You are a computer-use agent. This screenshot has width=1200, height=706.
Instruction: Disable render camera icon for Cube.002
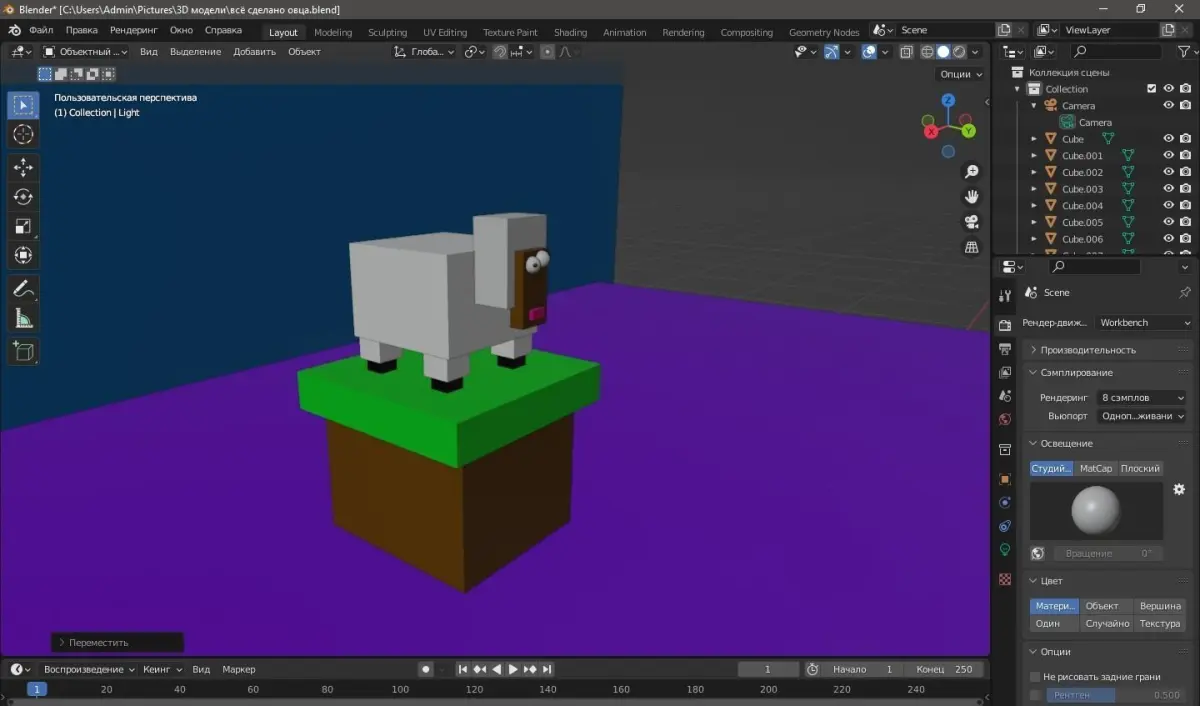coord(1185,172)
